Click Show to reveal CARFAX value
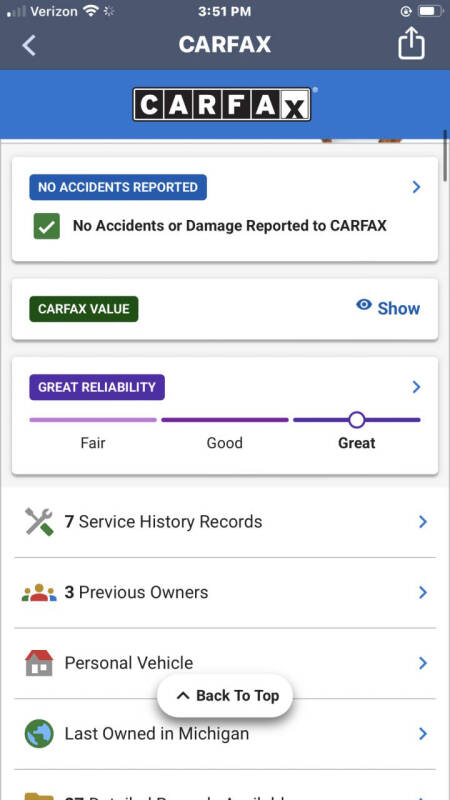The width and height of the screenshot is (450, 800). [398, 308]
